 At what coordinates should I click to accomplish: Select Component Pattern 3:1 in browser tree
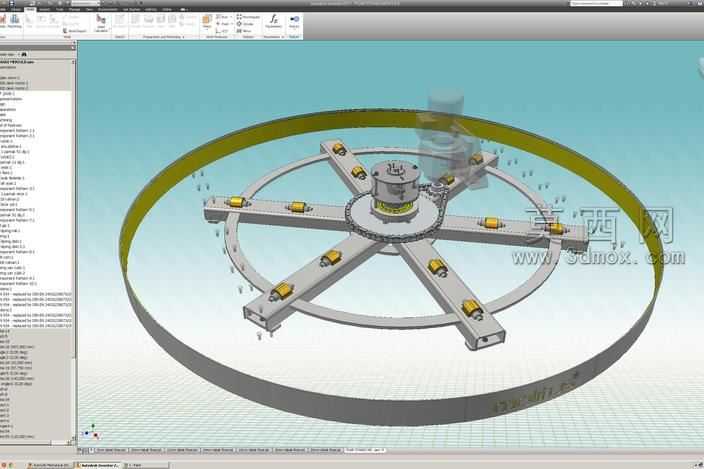tap(18, 136)
